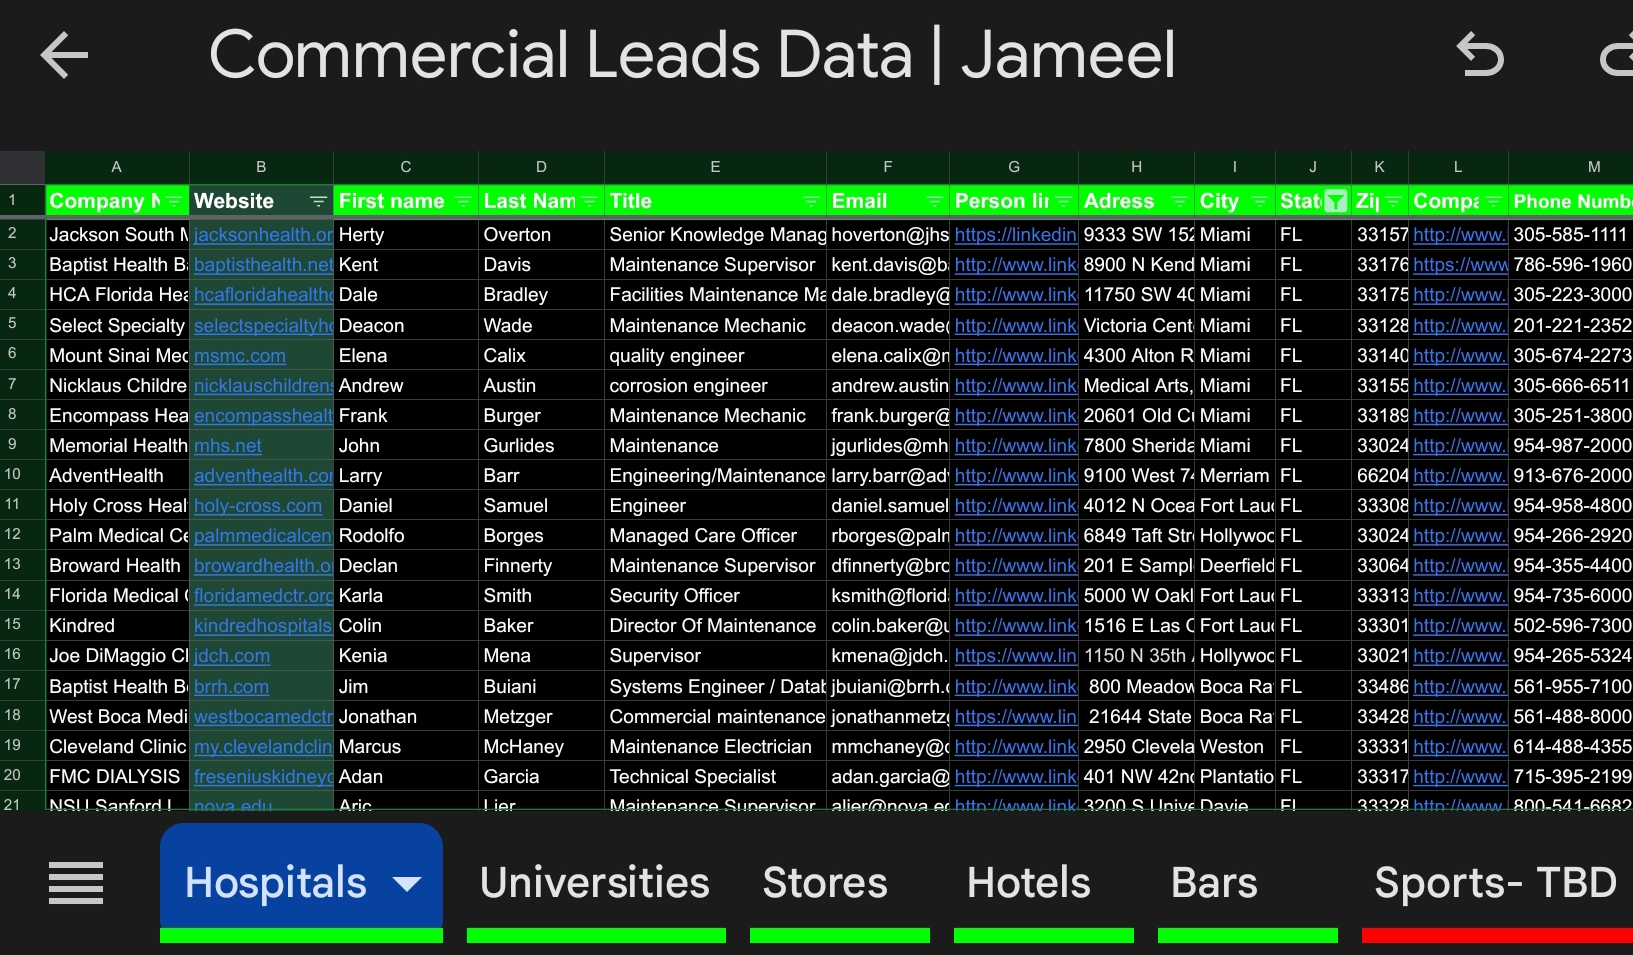Select the Hospitals sheet tab label
The width and height of the screenshot is (1633, 955).
click(x=276, y=883)
